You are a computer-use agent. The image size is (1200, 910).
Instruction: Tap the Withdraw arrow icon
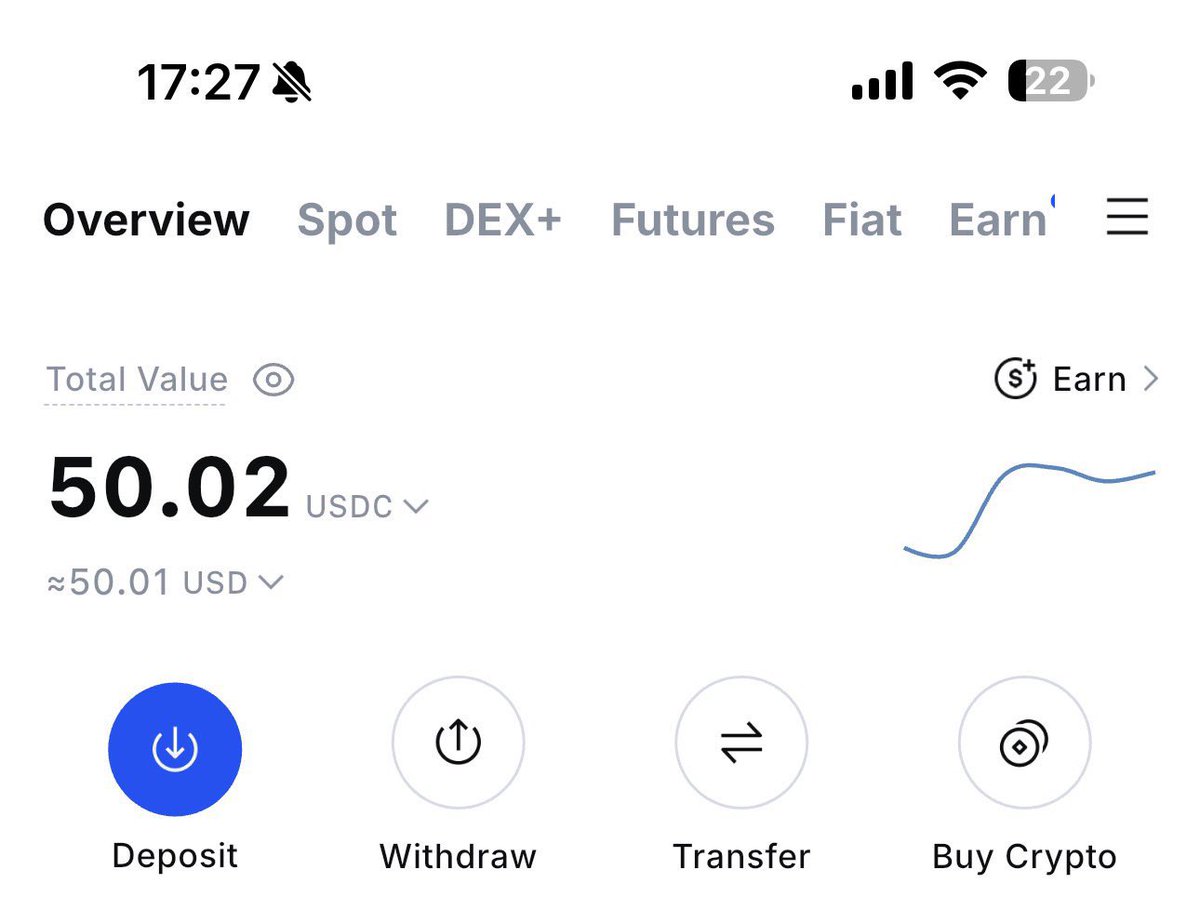click(x=458, y=745)
